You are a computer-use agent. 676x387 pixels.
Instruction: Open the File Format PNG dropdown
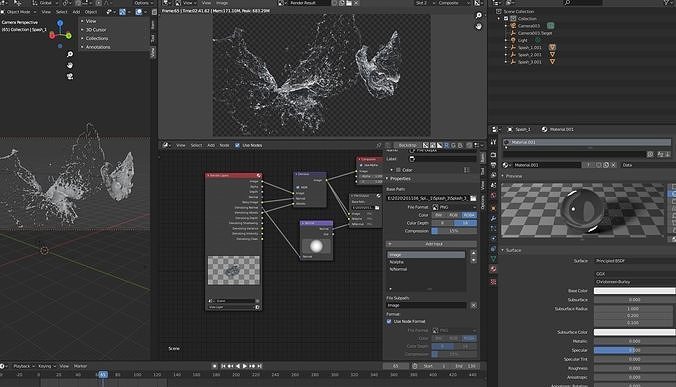click(454, 207)
